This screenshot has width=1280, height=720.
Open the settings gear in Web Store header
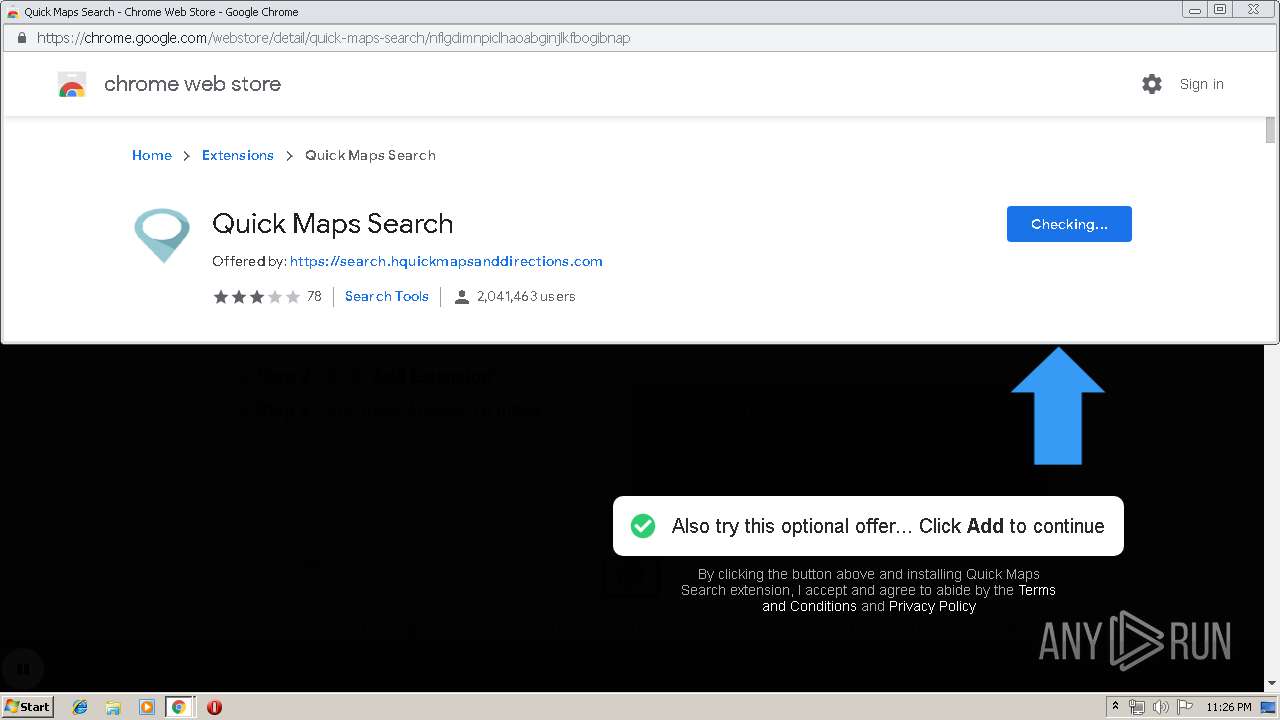(1152, 84)
